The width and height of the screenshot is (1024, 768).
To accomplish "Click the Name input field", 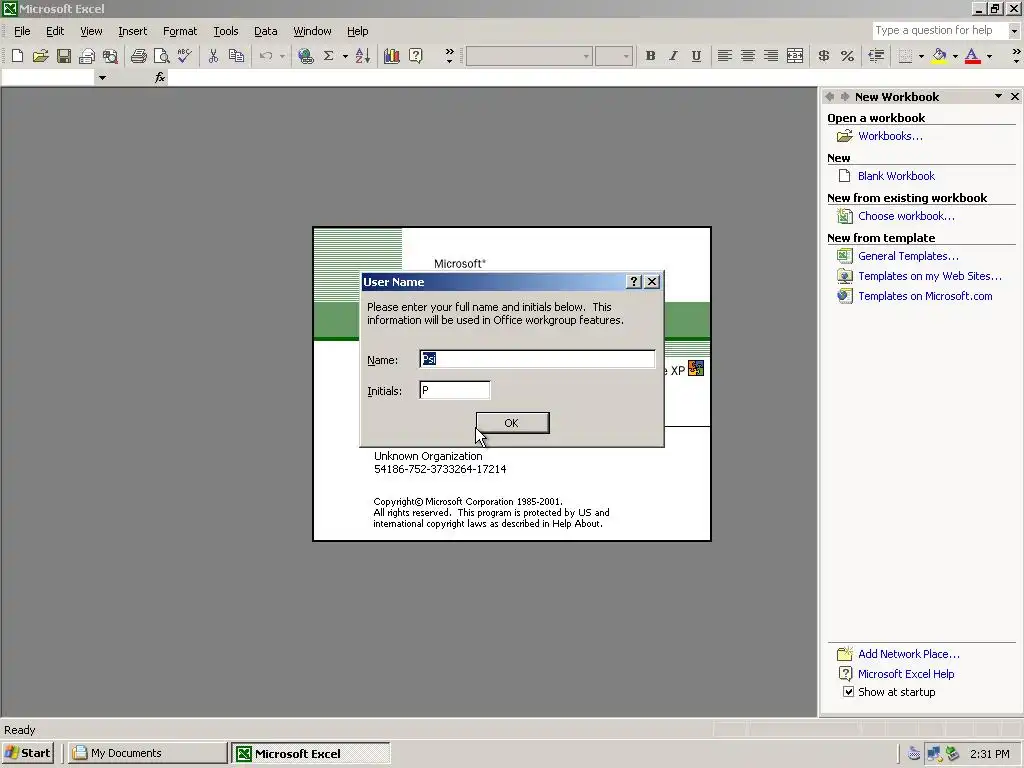I will click(x=537, y=359).
